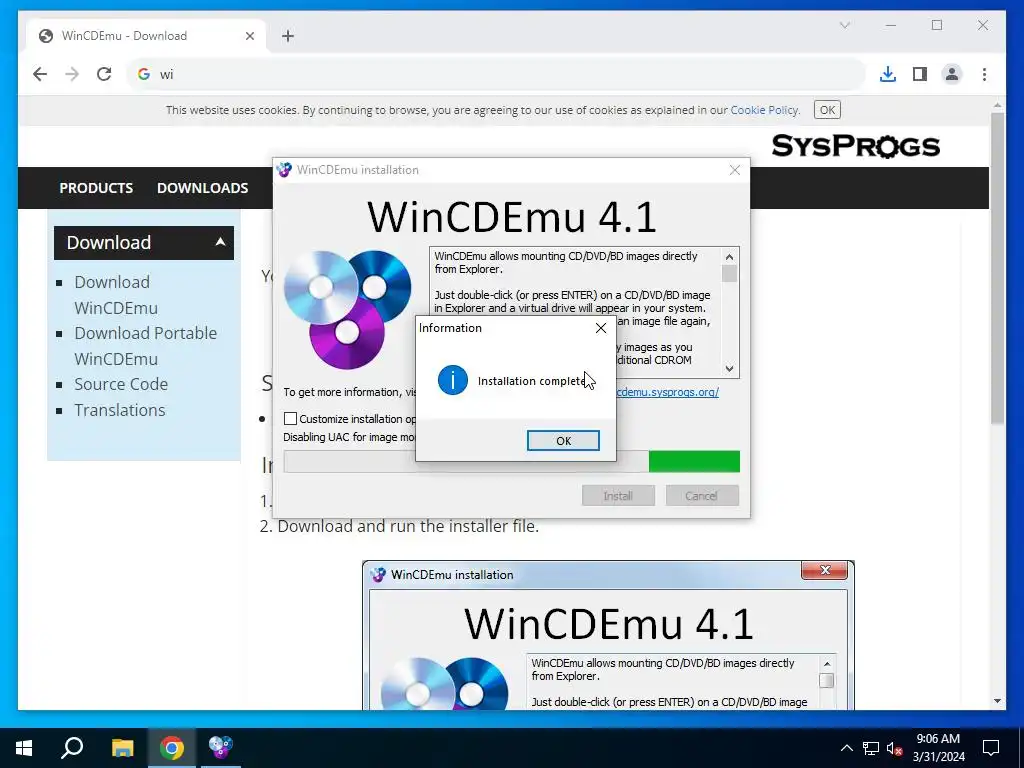Open the Cookie Policy link

[x=764, y=110]
